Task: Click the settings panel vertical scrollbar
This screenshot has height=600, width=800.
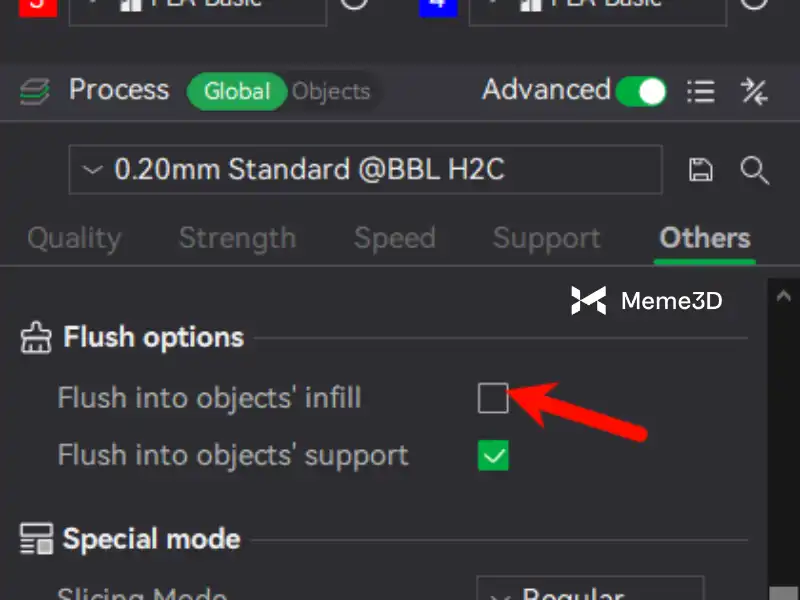Action: (782, 440)
